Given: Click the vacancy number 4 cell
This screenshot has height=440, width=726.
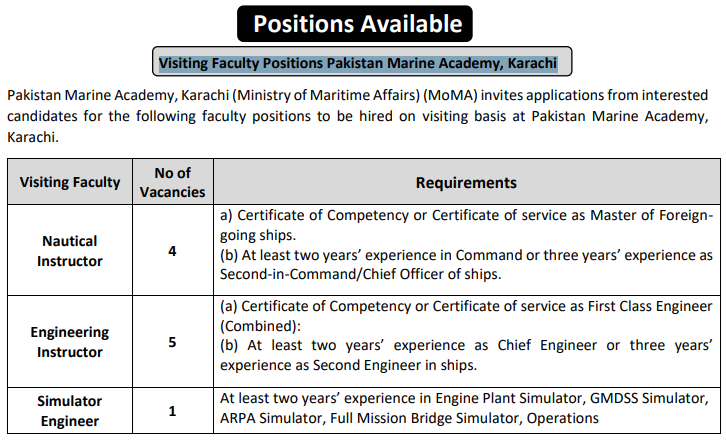Looking at the screenshot, I should pyautogui.click(x=173, y=251).
